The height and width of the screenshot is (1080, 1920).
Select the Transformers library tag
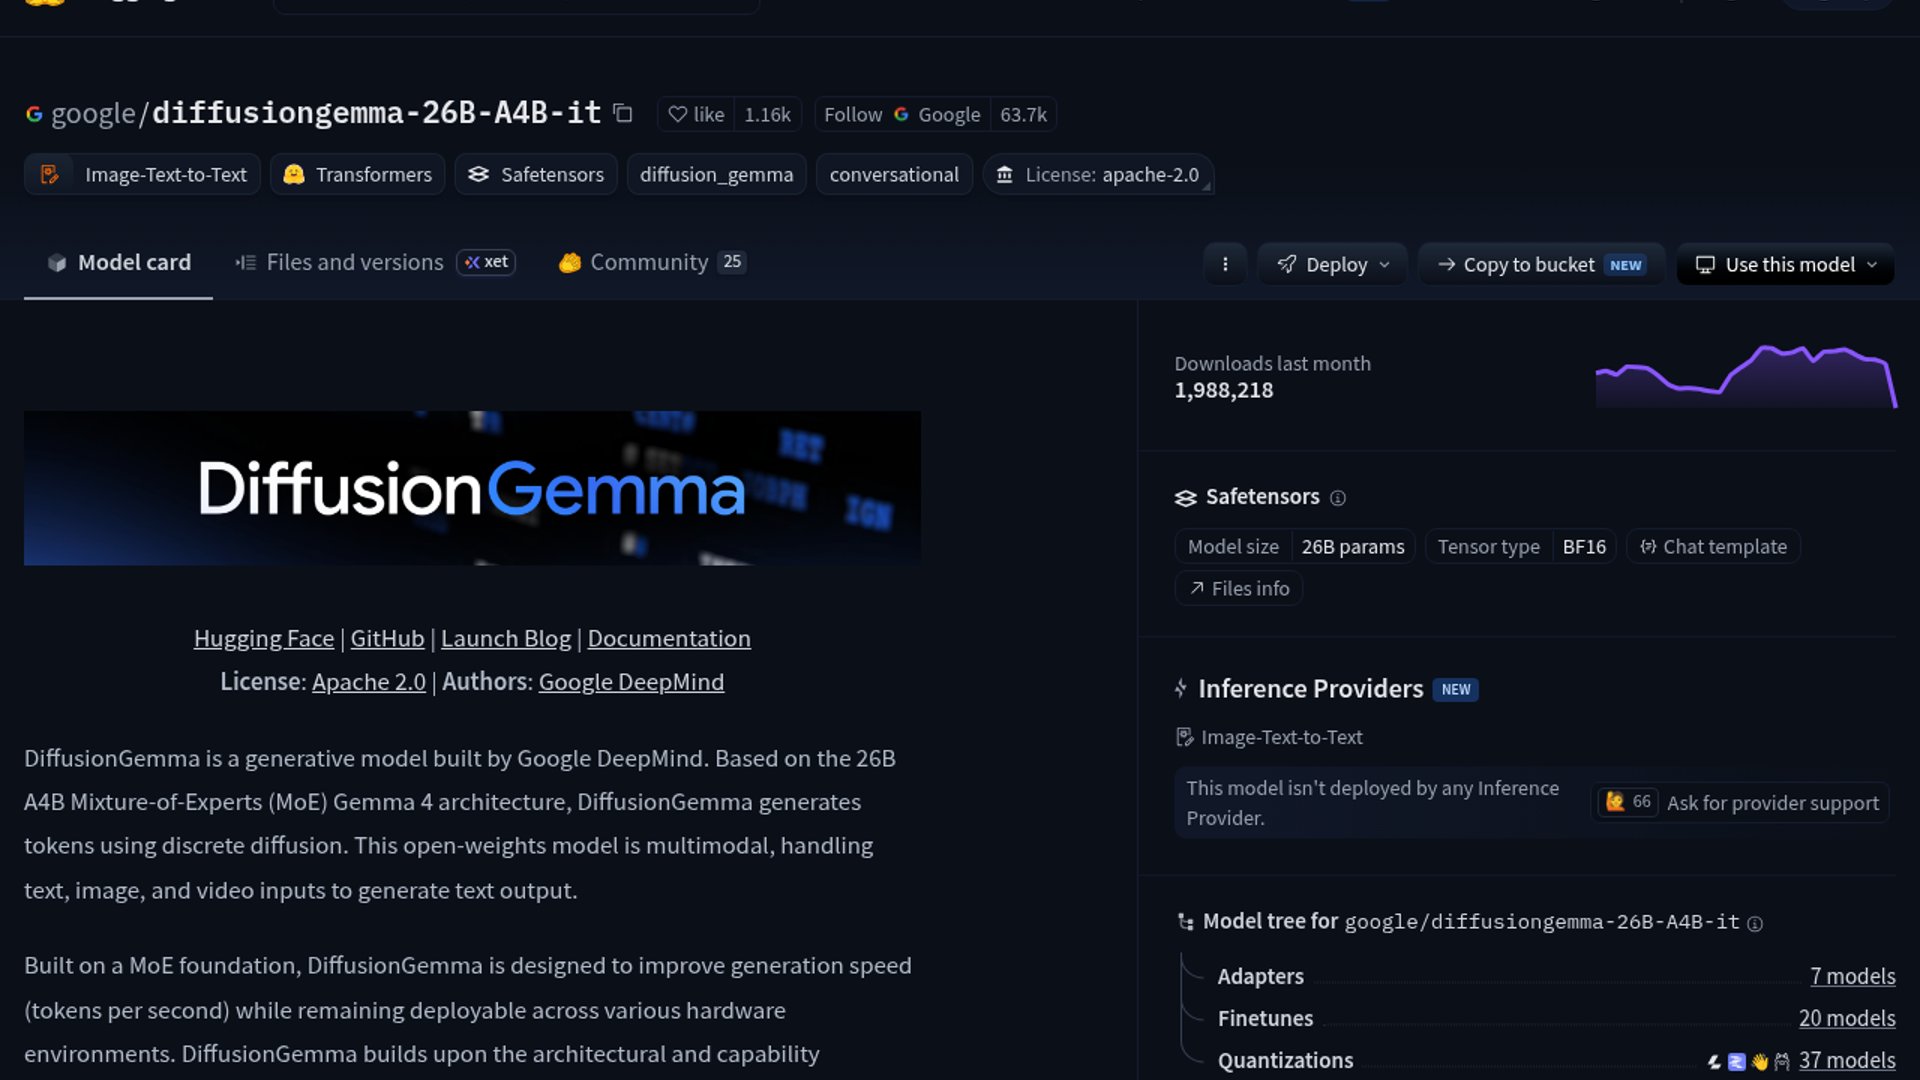(x=357, y=174)
